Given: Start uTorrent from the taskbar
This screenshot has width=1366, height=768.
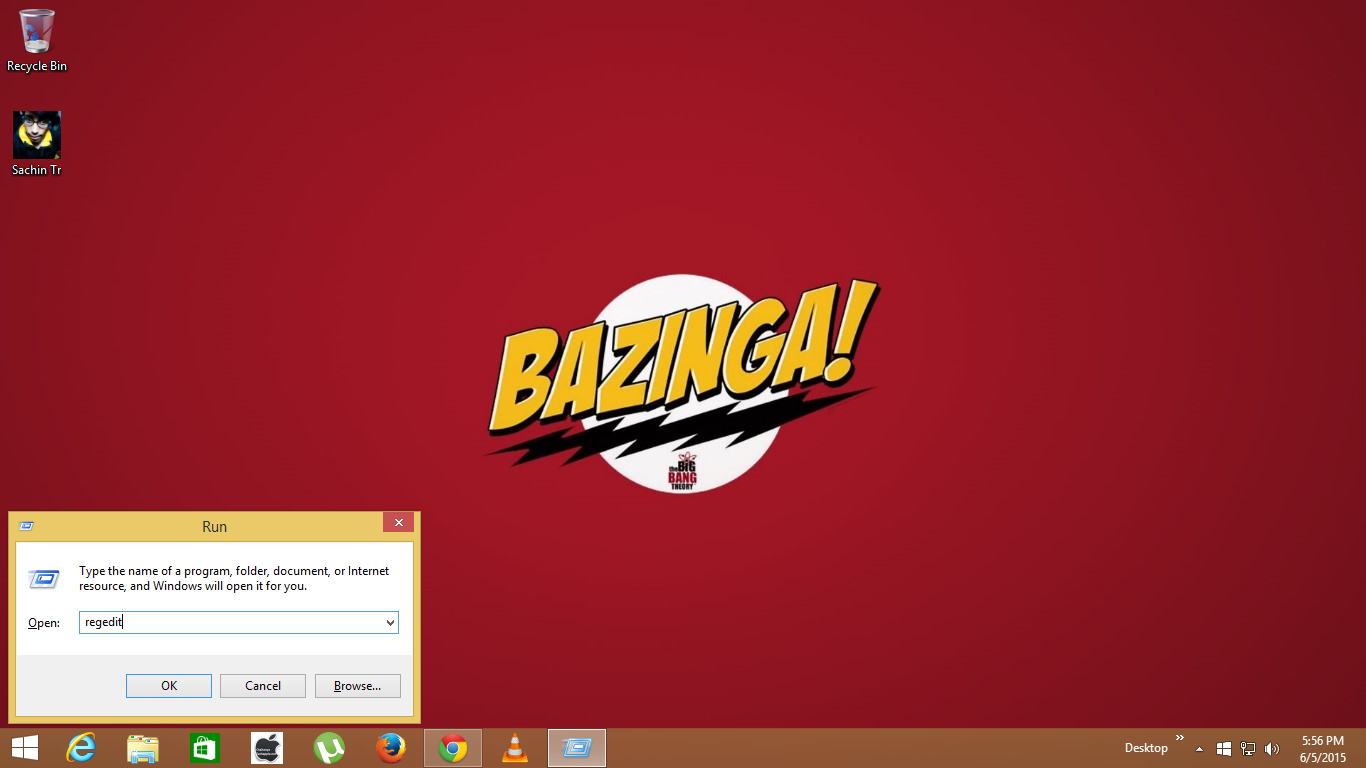Looking at the screenshot, I should coord(328,747).
